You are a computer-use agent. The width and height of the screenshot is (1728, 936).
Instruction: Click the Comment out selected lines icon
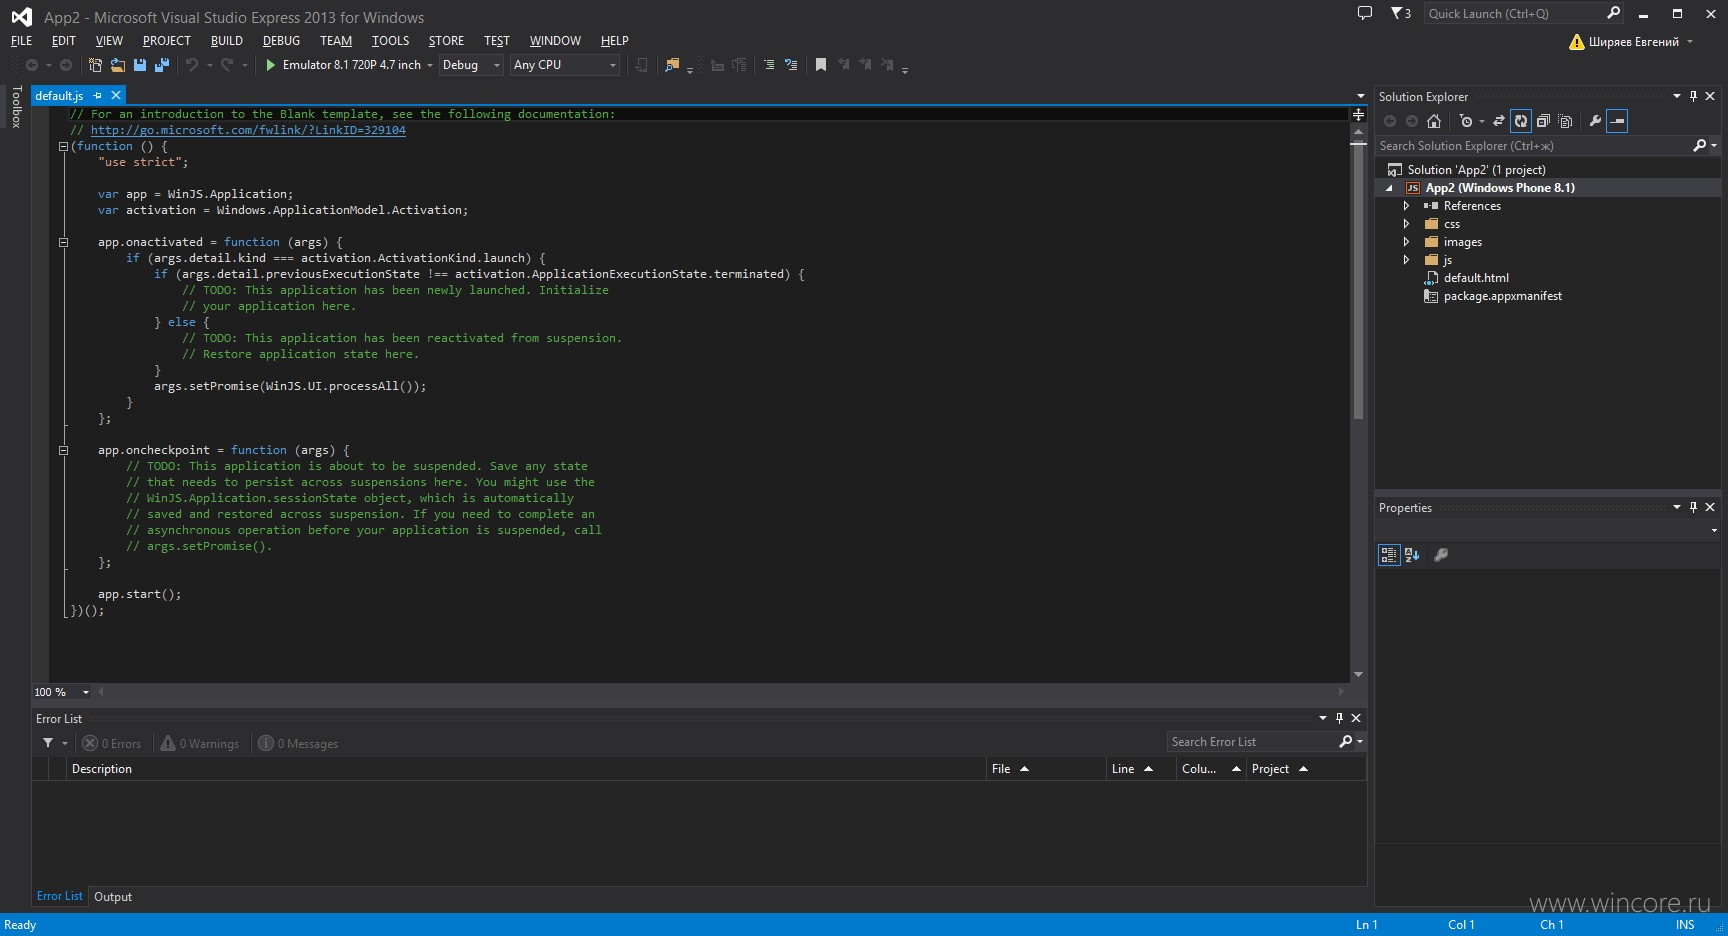coord(769,65)
